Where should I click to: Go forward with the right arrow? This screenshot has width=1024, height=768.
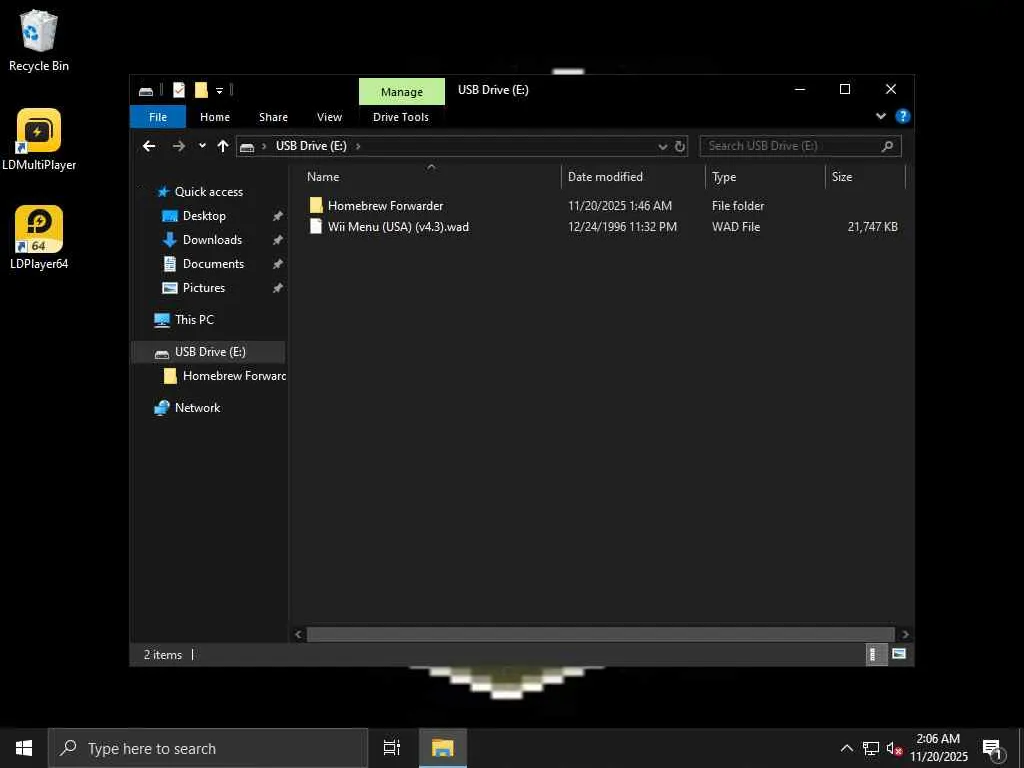[178, 146]
